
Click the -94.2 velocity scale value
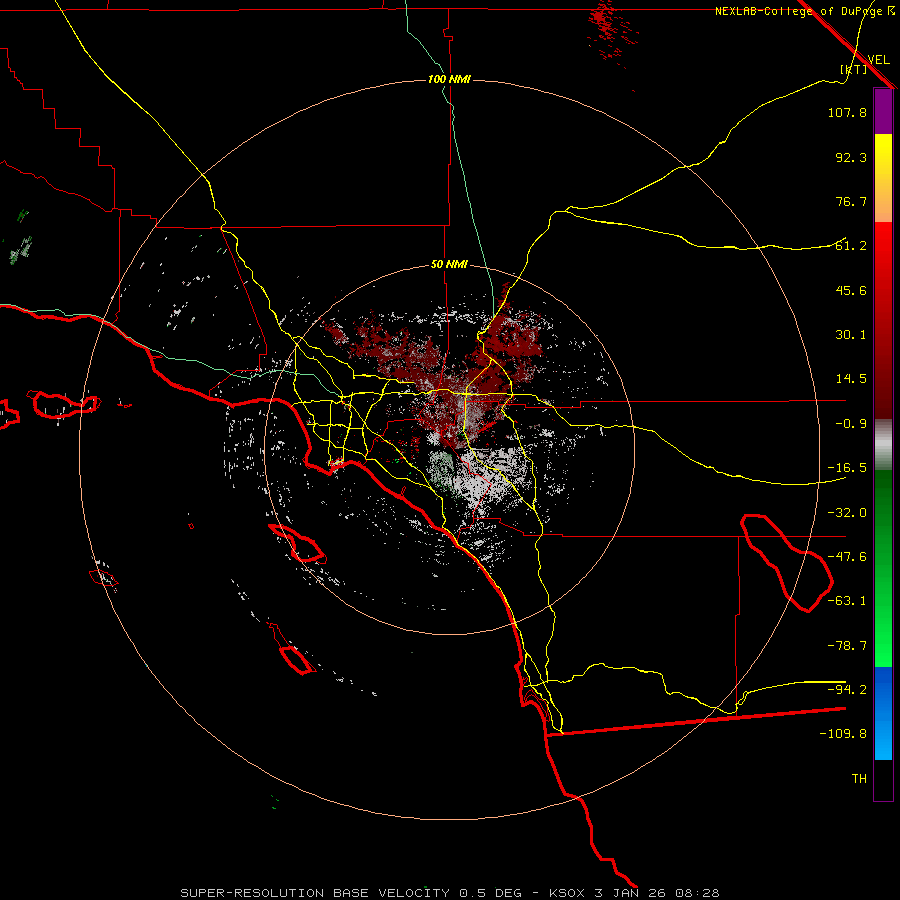point(847,689)
